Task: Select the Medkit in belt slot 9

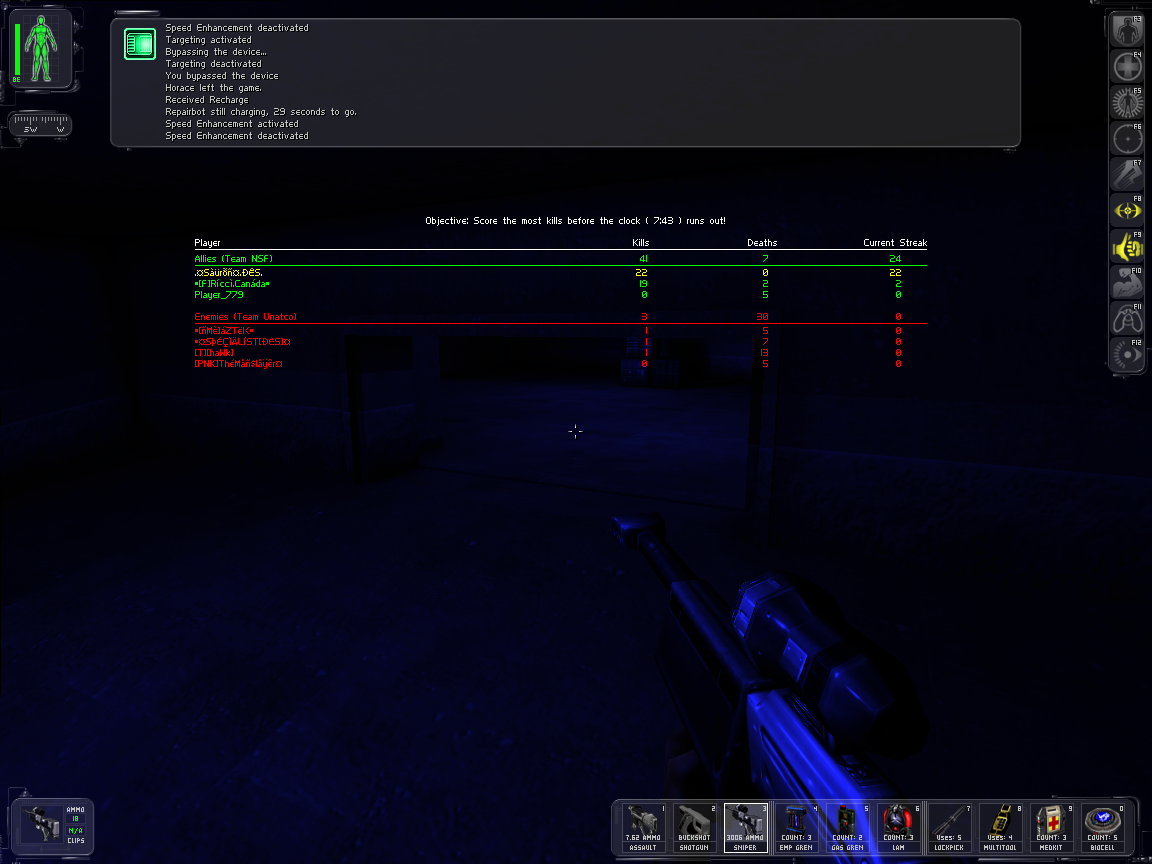Action: (1051, 827)
